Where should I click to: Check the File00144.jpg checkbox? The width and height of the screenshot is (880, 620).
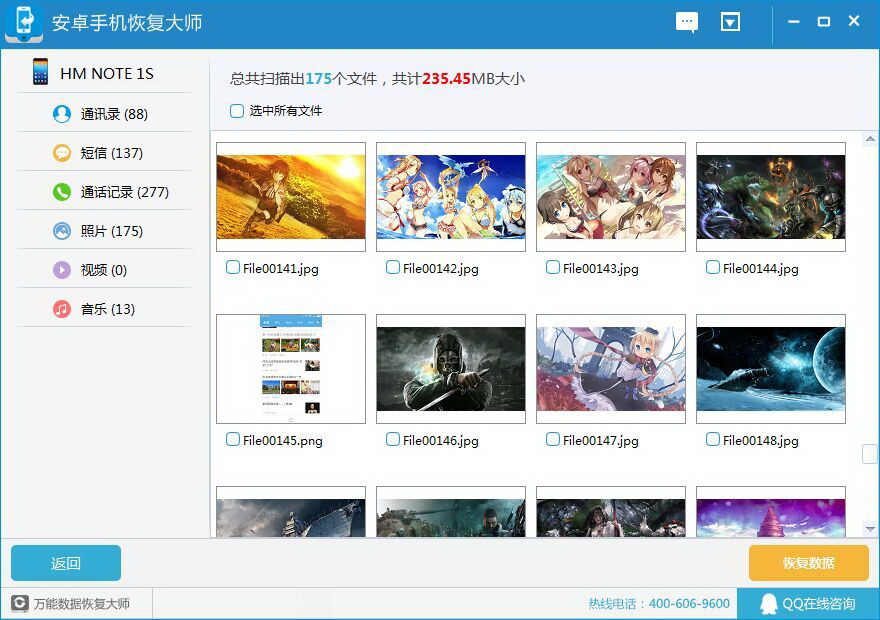tap(713, 267)
